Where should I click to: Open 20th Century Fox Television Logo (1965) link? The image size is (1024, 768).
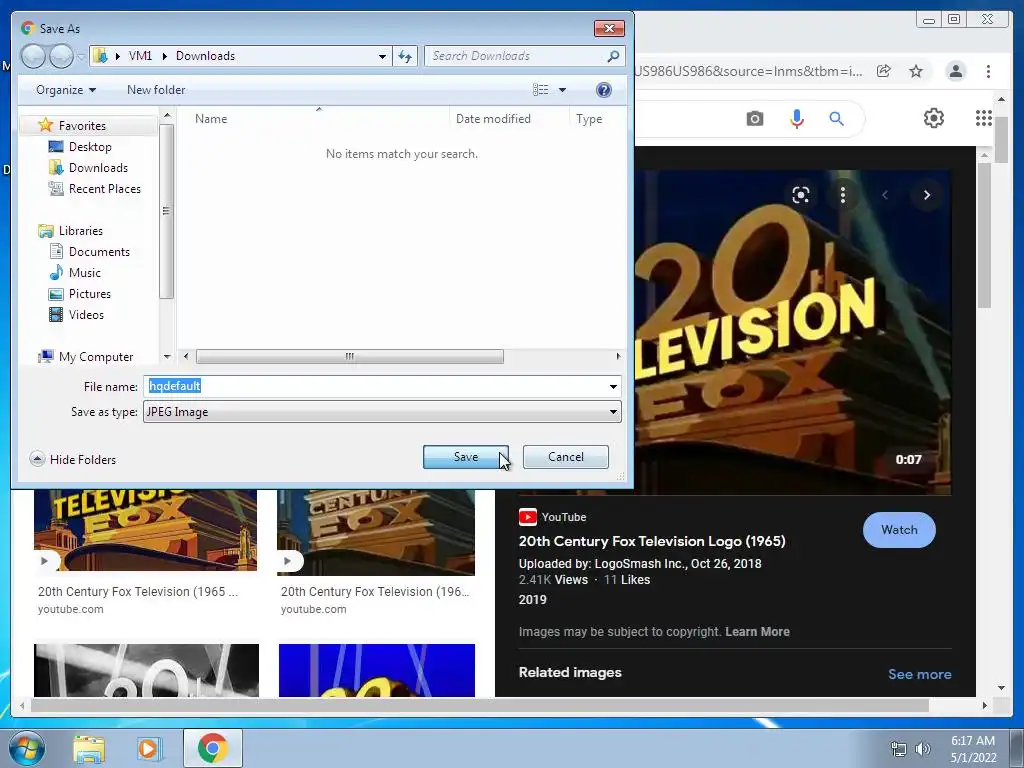[x=652, y=541]
